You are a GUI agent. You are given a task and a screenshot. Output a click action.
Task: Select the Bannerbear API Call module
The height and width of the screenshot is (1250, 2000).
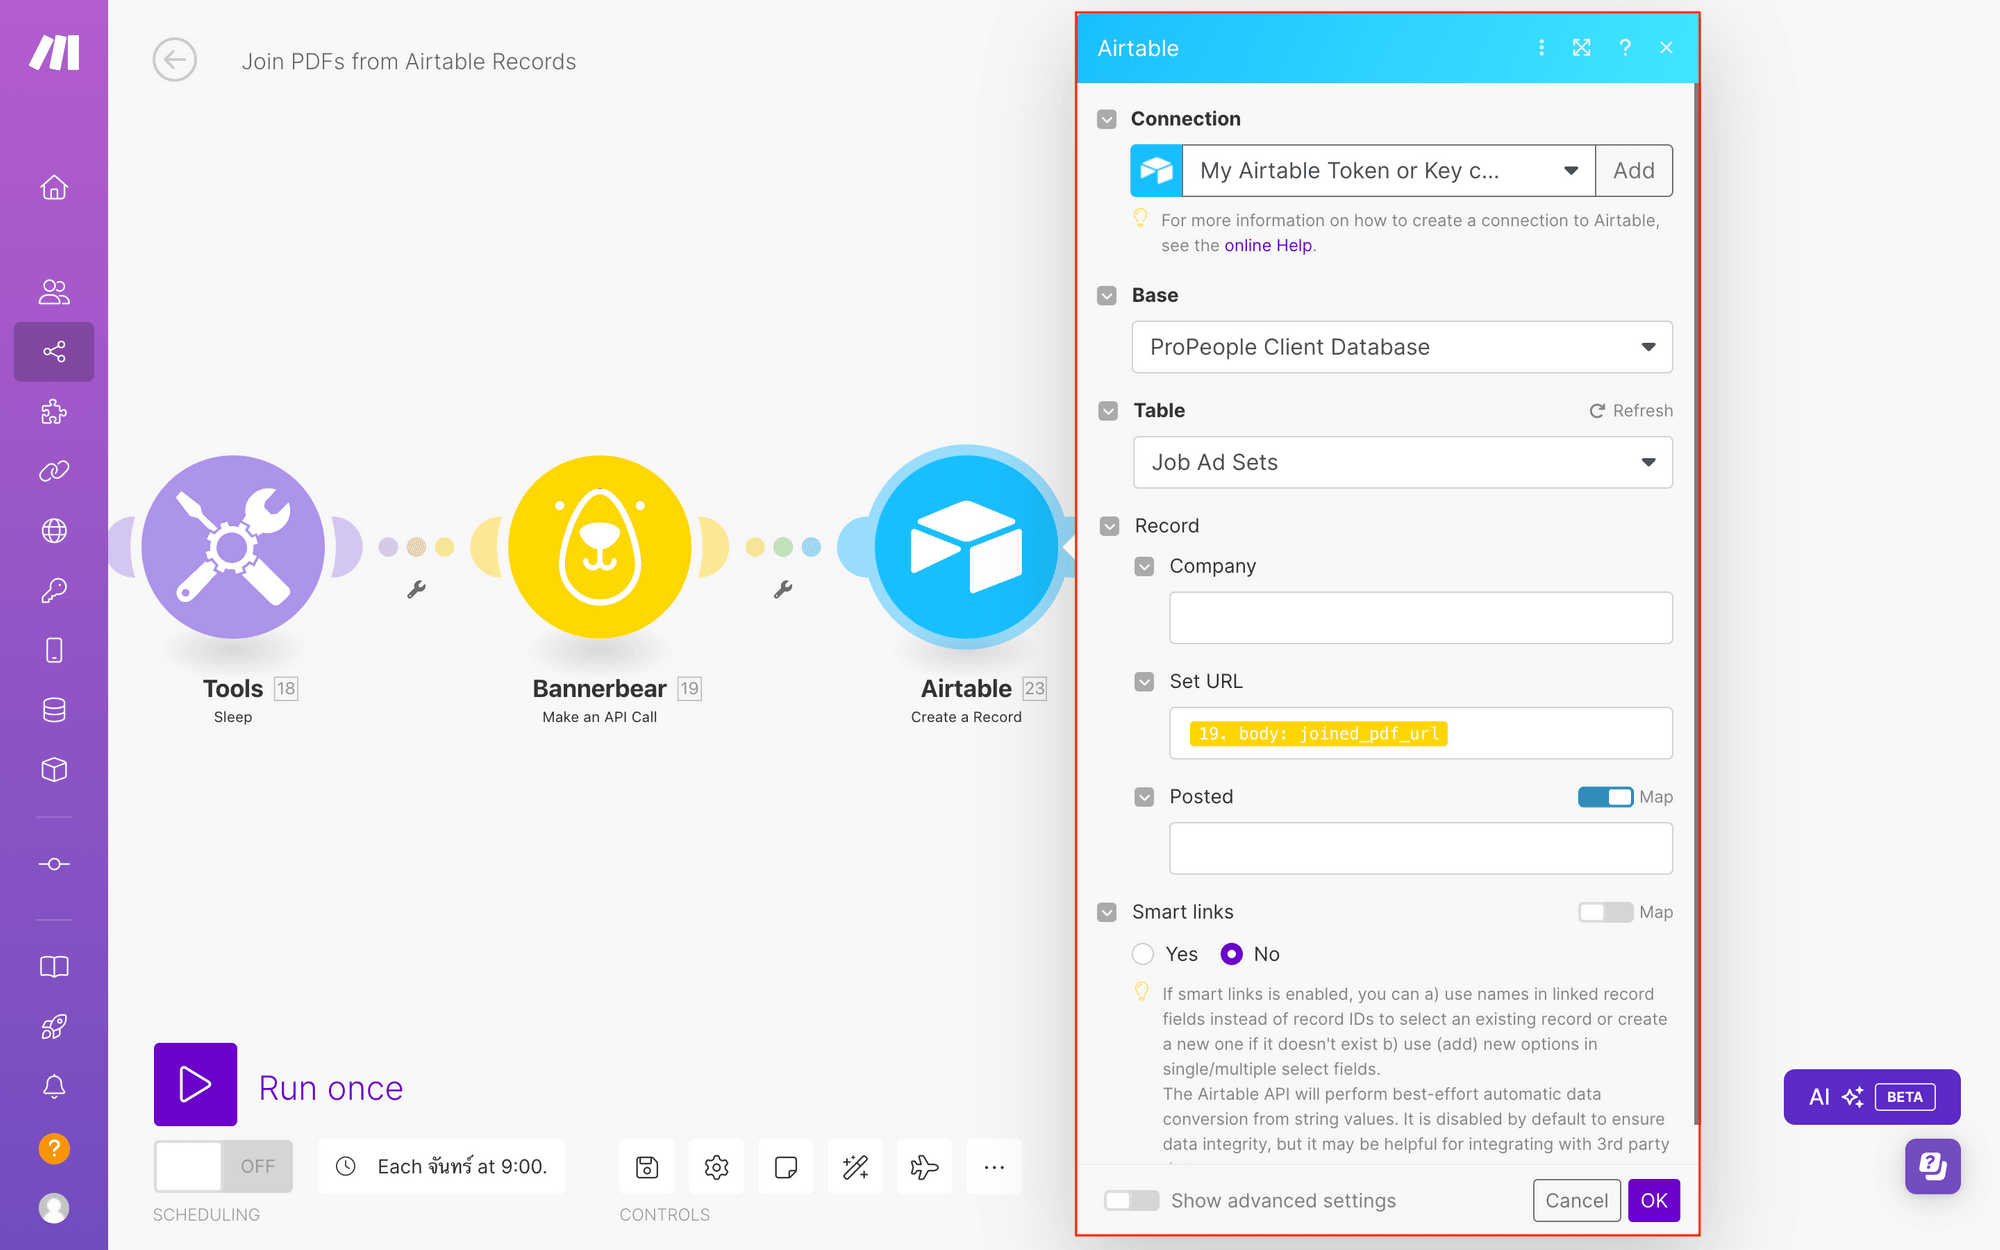click(x=599, y=547)
